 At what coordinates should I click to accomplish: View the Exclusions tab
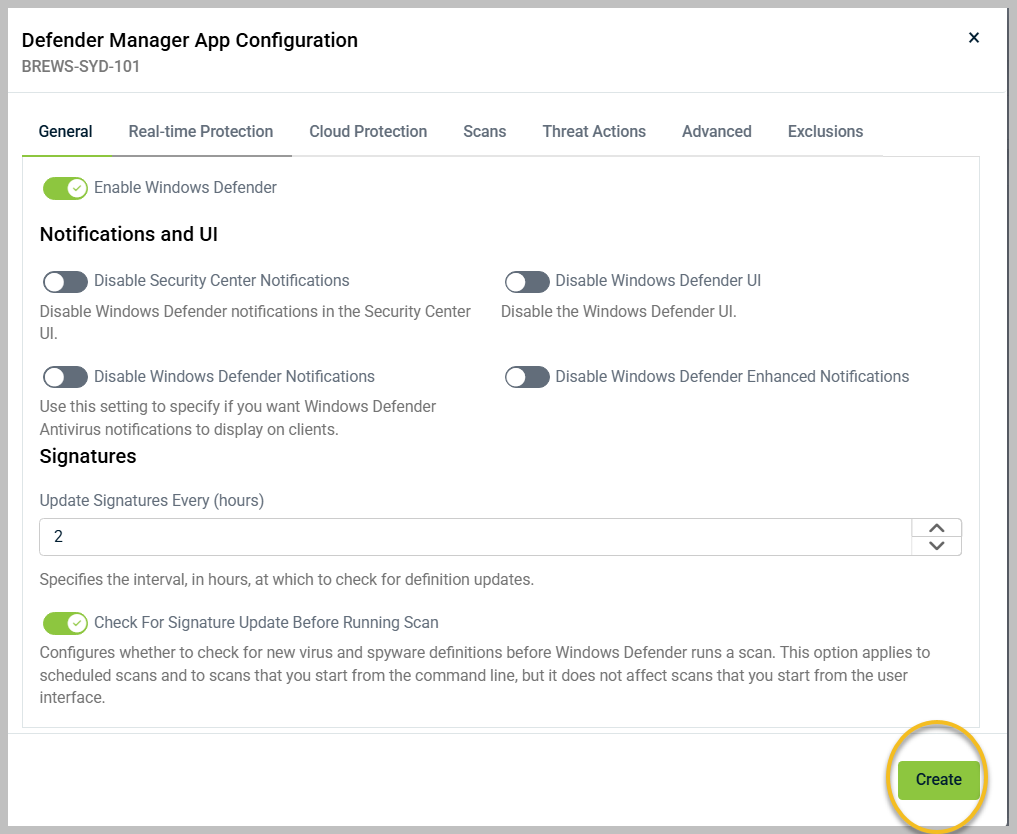point(825,131)
